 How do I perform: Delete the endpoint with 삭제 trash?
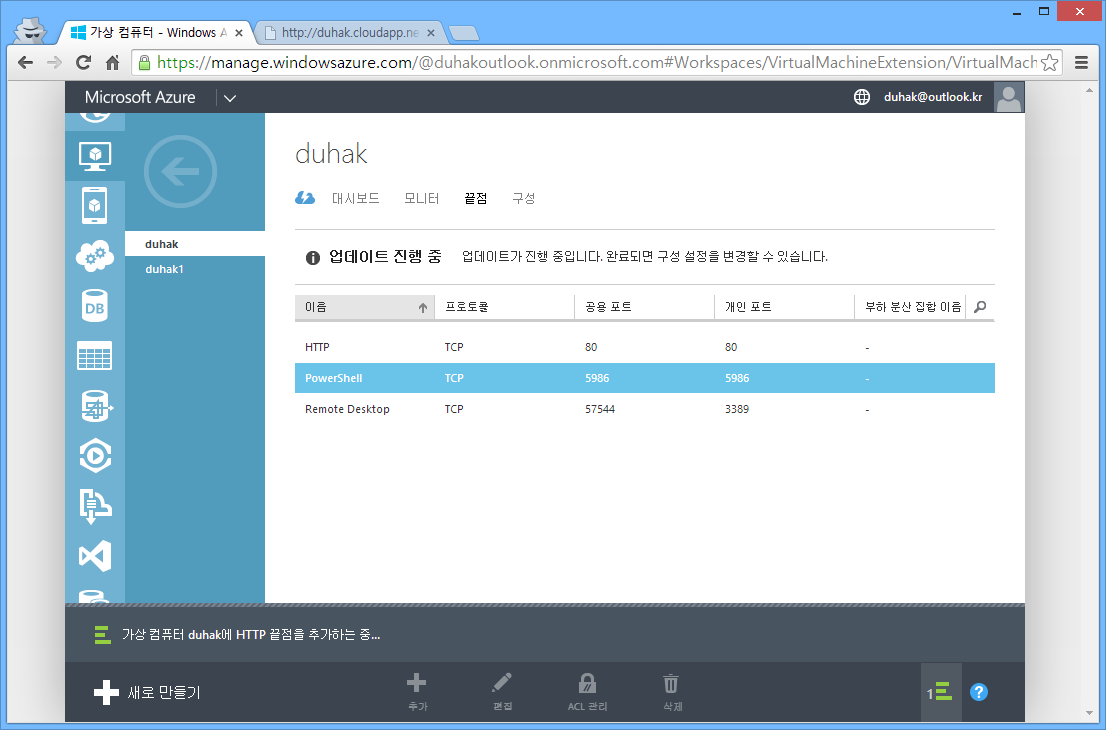(672, 692)
